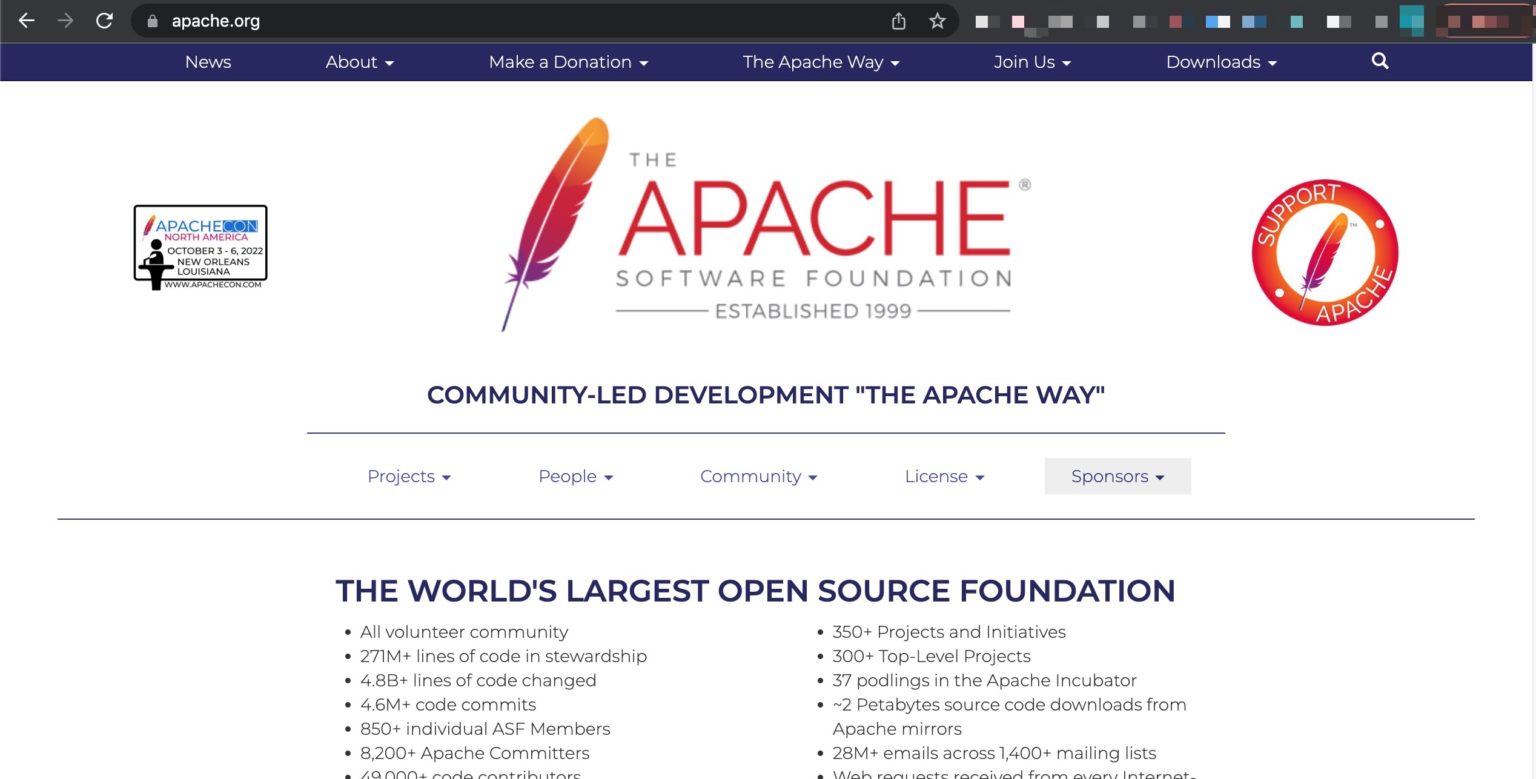Expand the Sponsors dropdown
1536x779 pixels.
[1117, 476]
